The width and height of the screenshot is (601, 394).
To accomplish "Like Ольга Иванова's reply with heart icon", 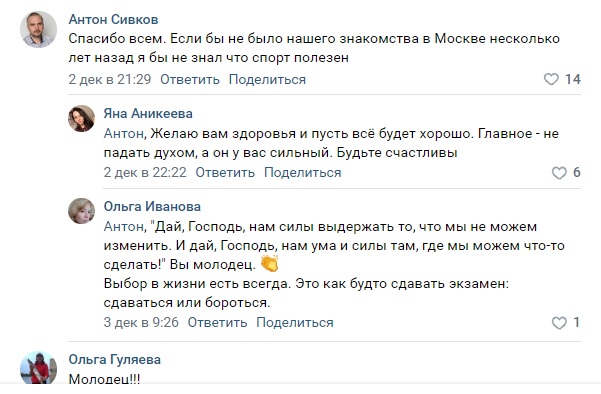I will (559, 323).
